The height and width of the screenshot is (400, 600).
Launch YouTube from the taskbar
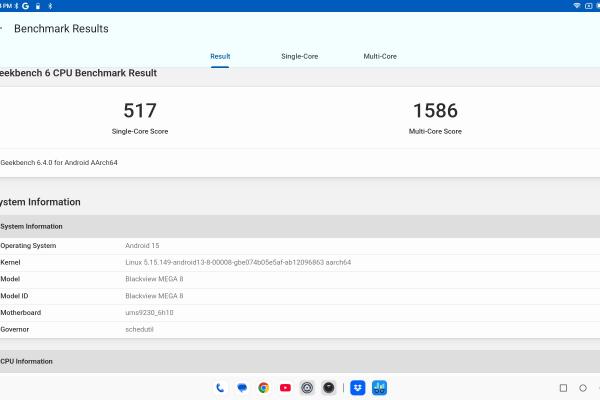[x=285, y=388]
